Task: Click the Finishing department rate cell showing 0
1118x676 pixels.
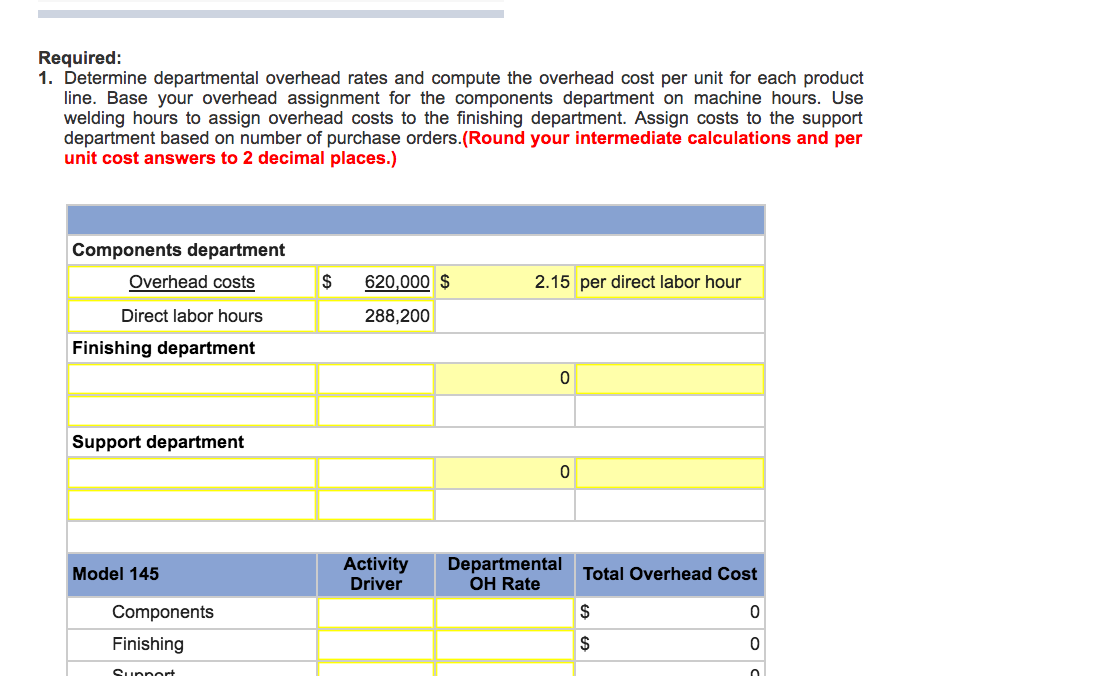Action: [x=505, y=379]
